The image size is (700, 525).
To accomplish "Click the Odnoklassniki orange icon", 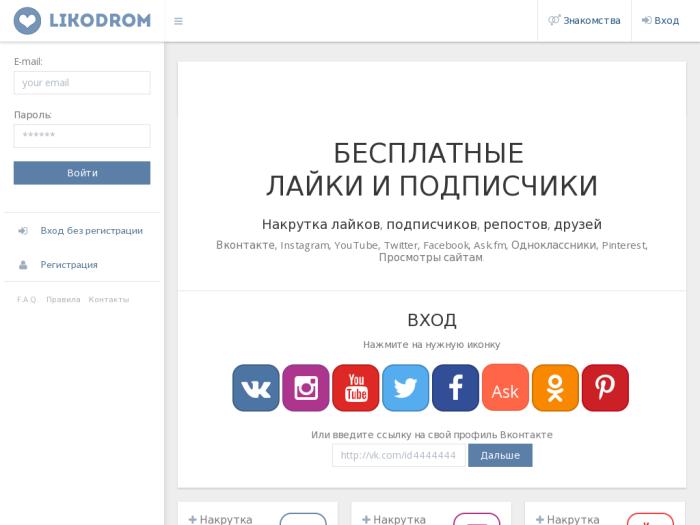I will pyautogui.click(x=555, y=388).
